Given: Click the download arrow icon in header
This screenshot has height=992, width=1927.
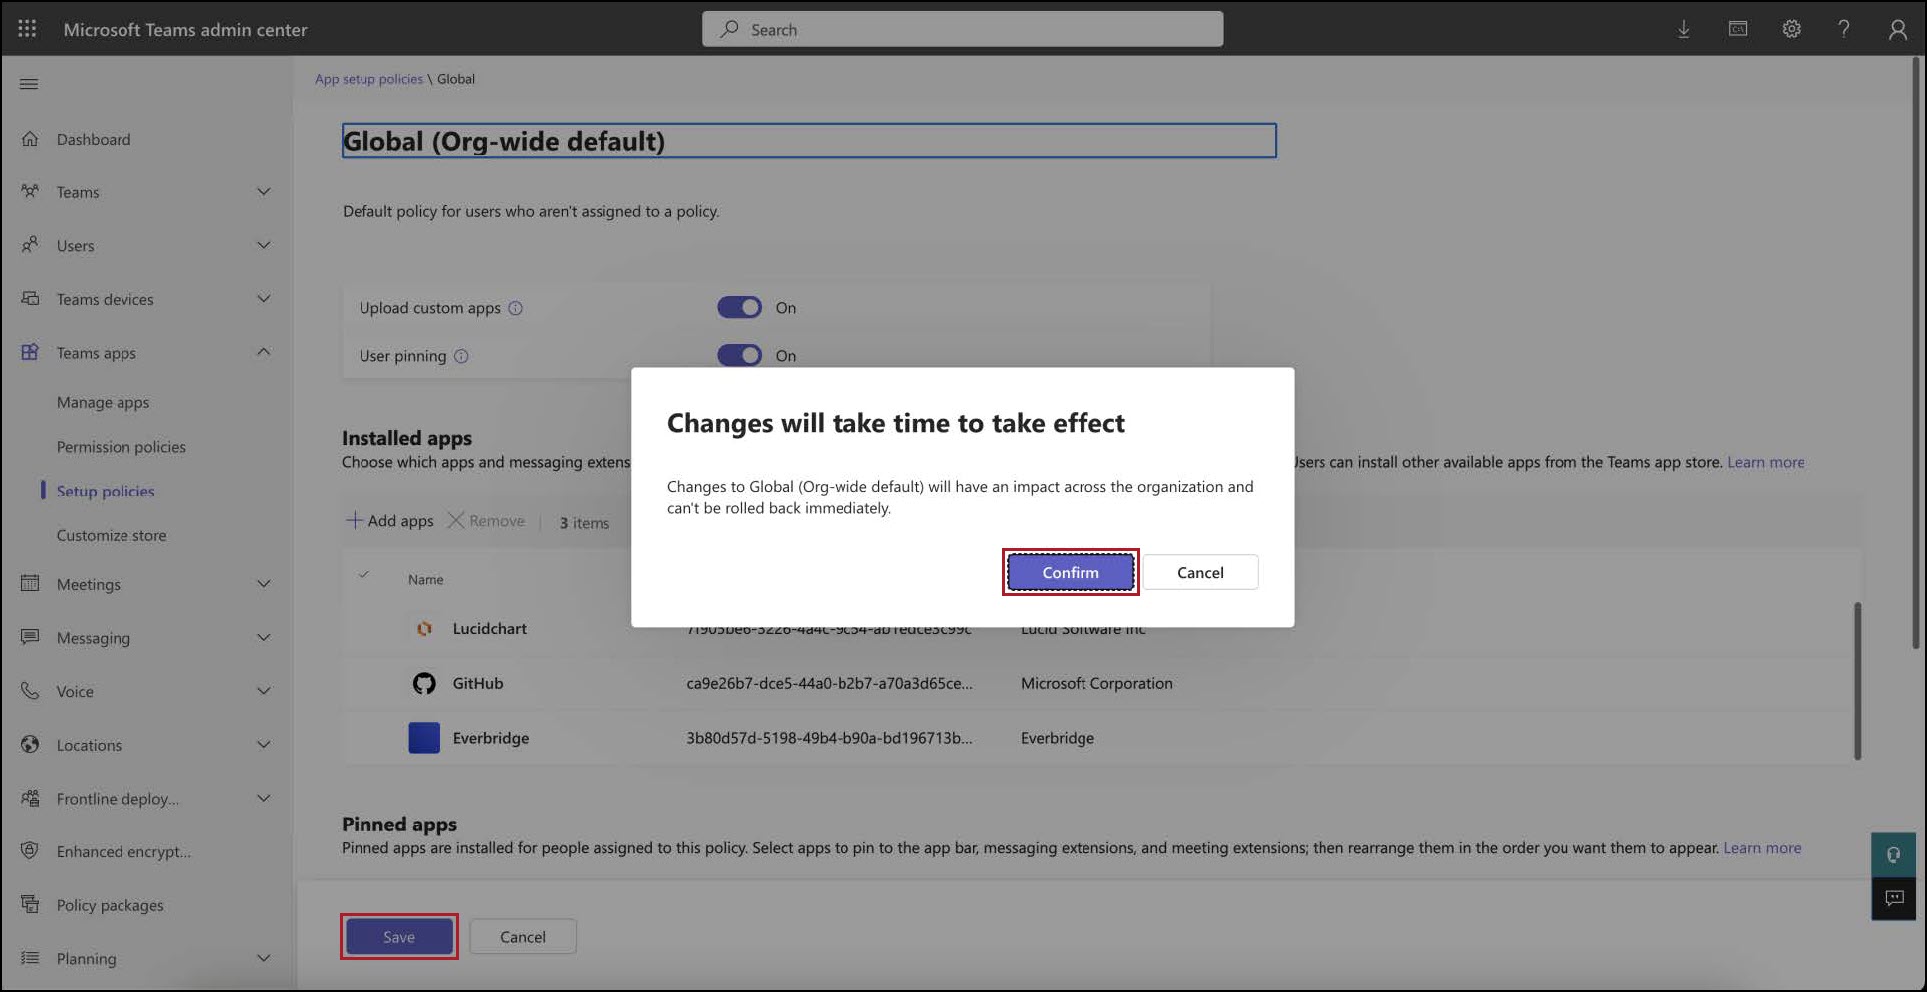Looking at the screenshot, I should point(1684,29).
